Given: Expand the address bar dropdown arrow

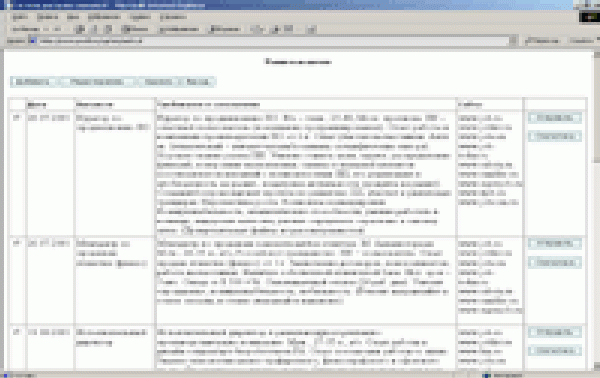Looking at the screenshot, I should [x=513, y=40].
